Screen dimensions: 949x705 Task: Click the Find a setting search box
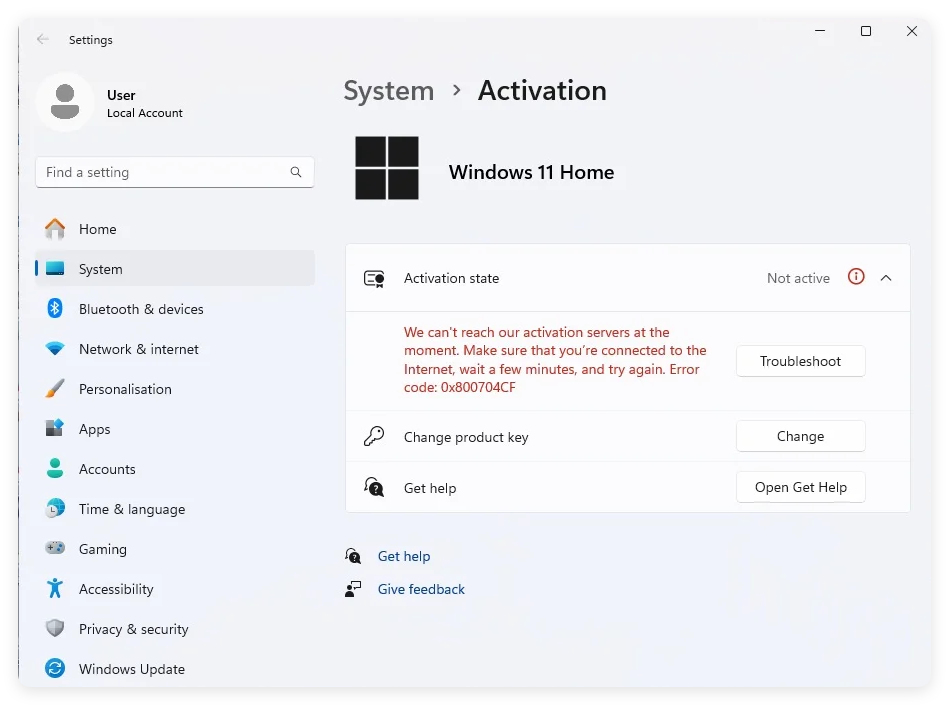pyautogui.click(x=175, y=172)
